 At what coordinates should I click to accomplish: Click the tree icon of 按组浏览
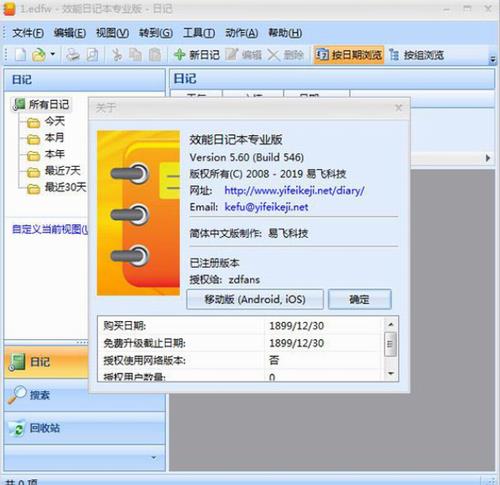pyautogui.click(x=394, y=55)
